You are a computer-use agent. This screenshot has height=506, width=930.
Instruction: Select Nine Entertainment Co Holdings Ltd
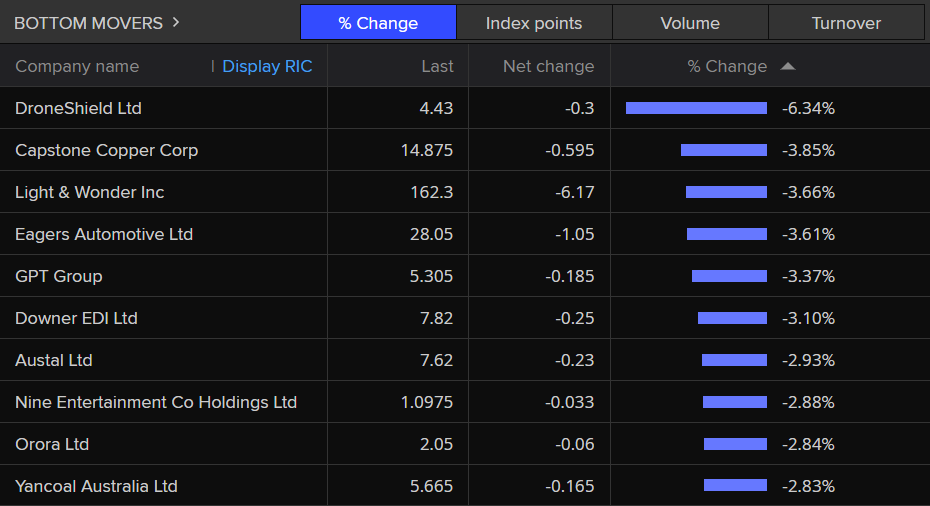[x=156, y=402]
